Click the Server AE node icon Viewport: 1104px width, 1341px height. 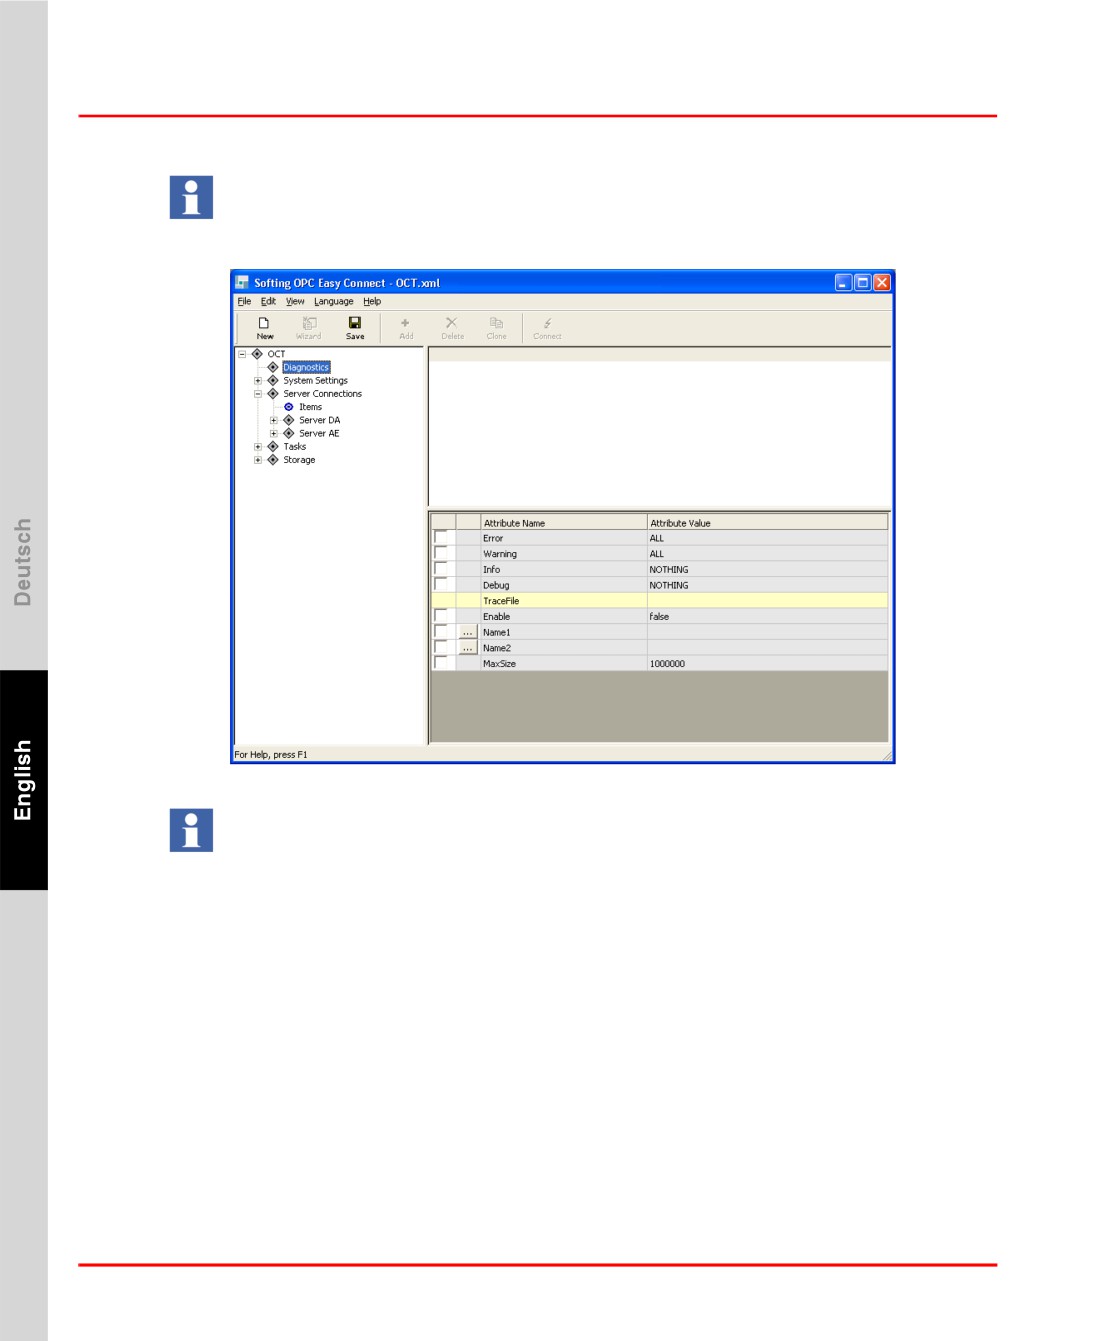click(289, 433)
